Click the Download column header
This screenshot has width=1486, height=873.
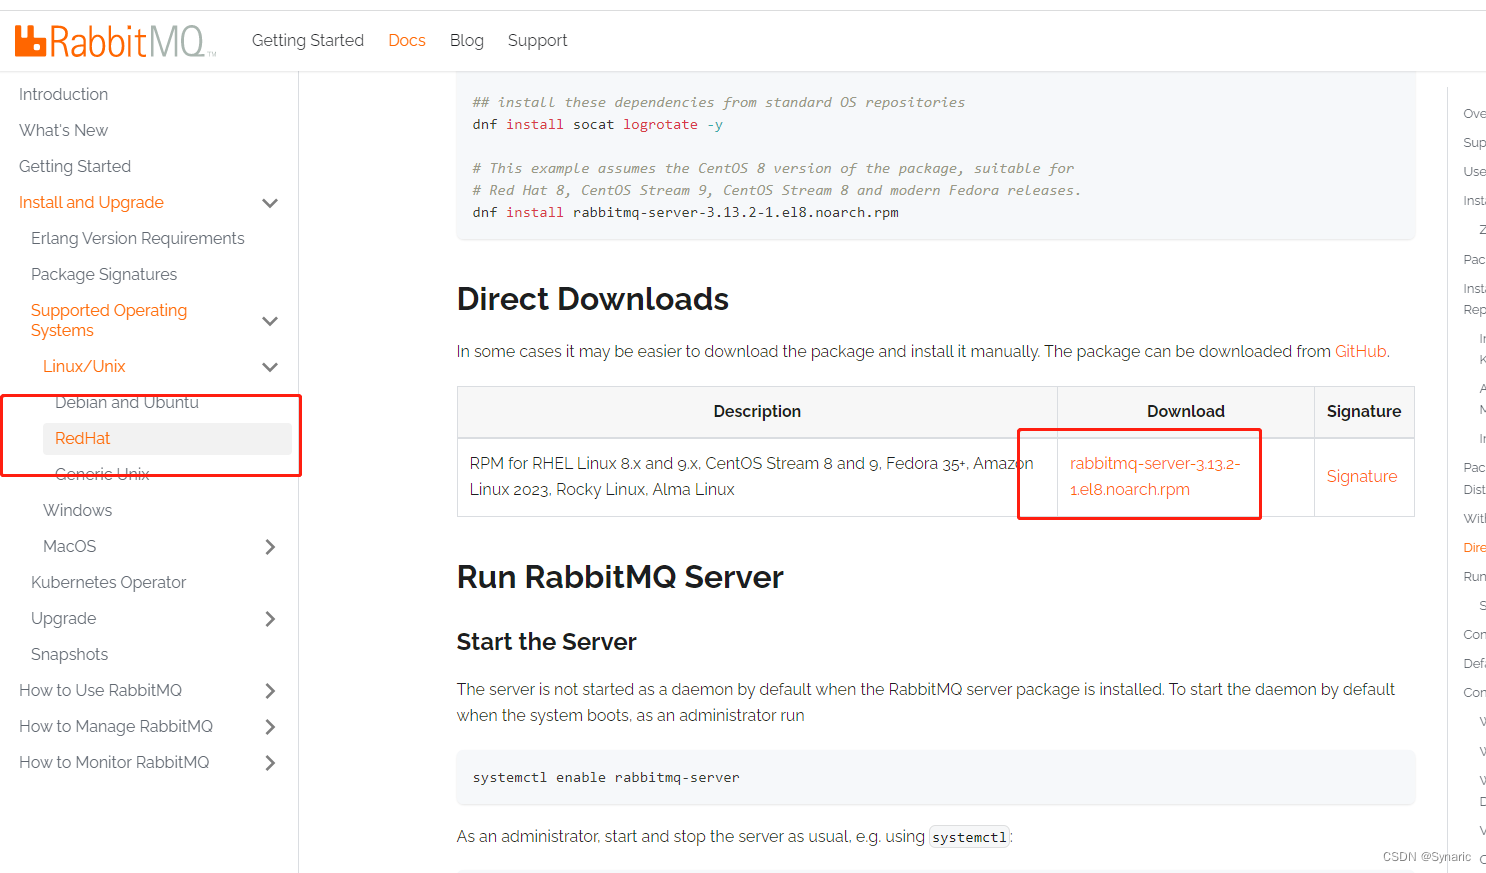tap(1186, 411)
